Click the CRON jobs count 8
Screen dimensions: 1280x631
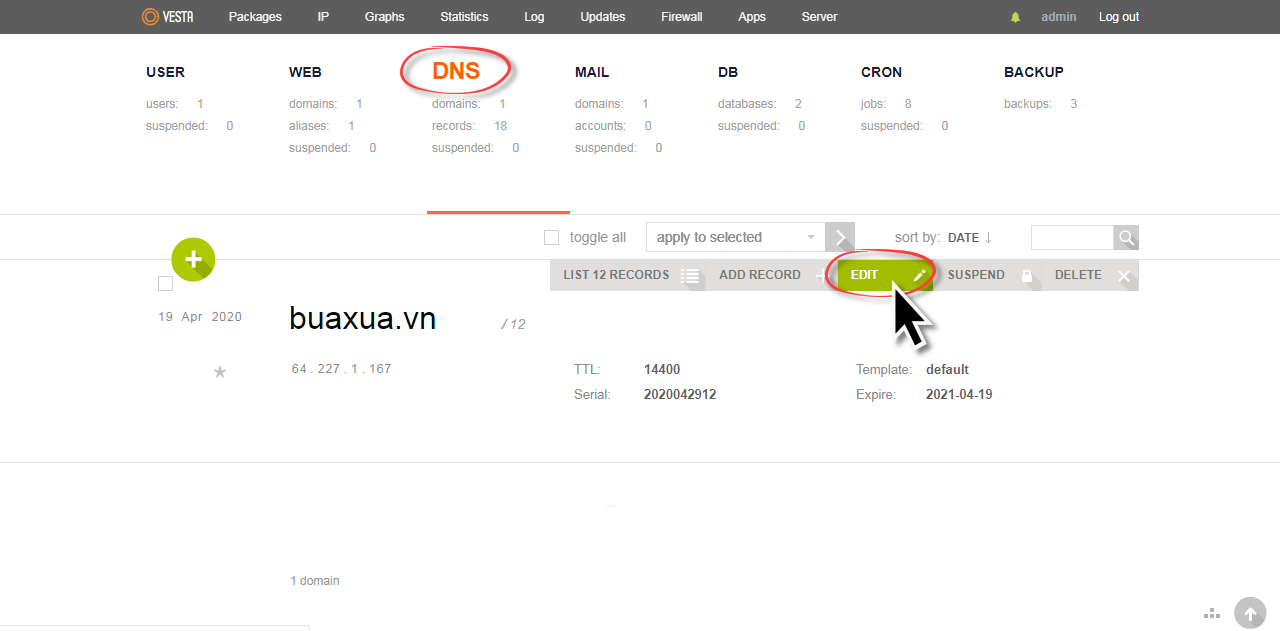(908, 104)
